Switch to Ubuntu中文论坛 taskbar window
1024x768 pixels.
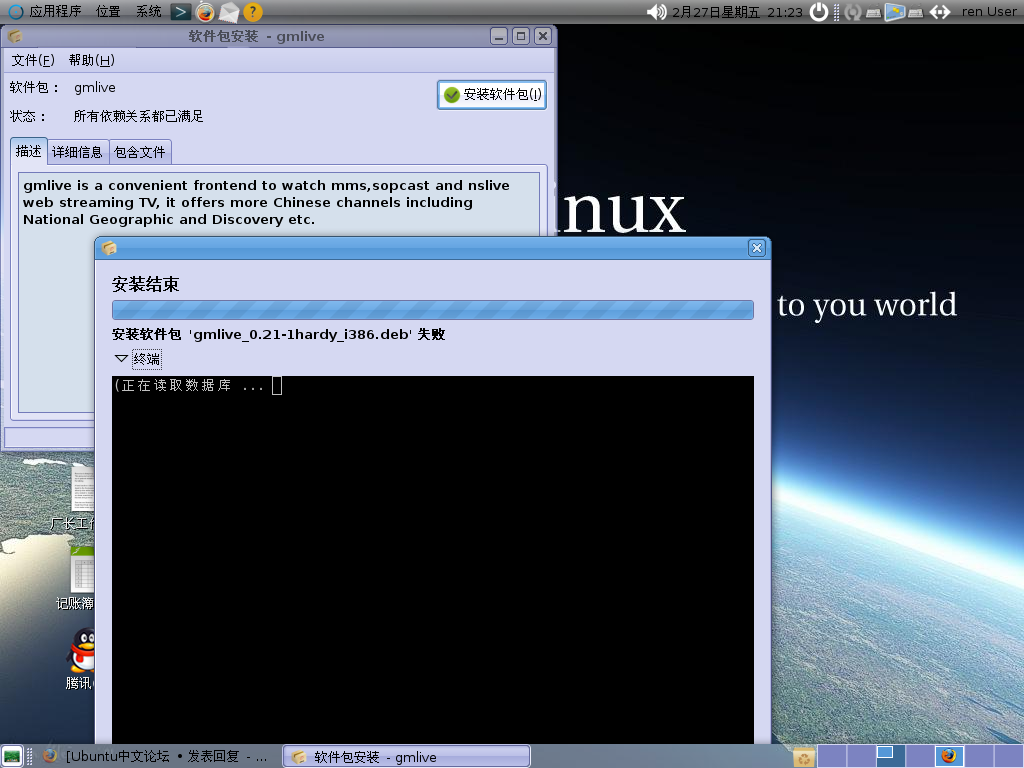point(157,757)
